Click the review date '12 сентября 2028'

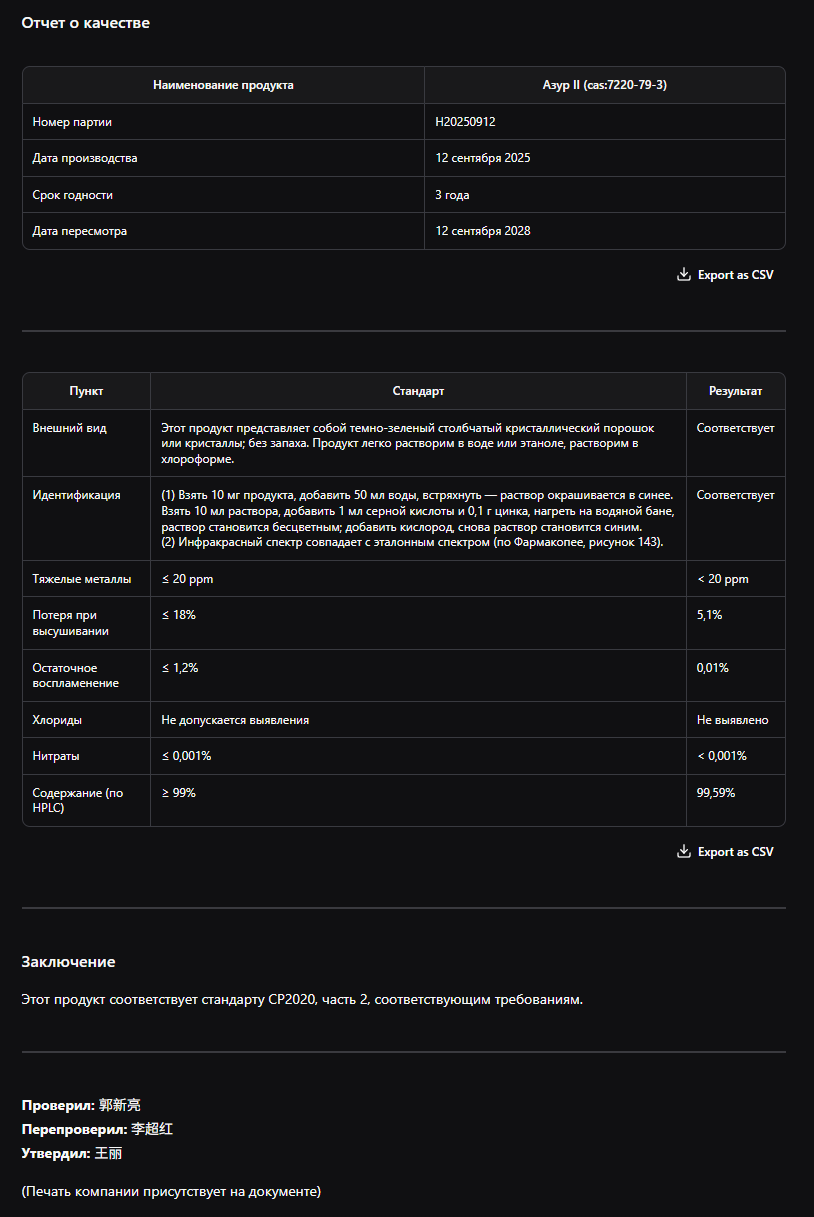click(x=482, y=231)
